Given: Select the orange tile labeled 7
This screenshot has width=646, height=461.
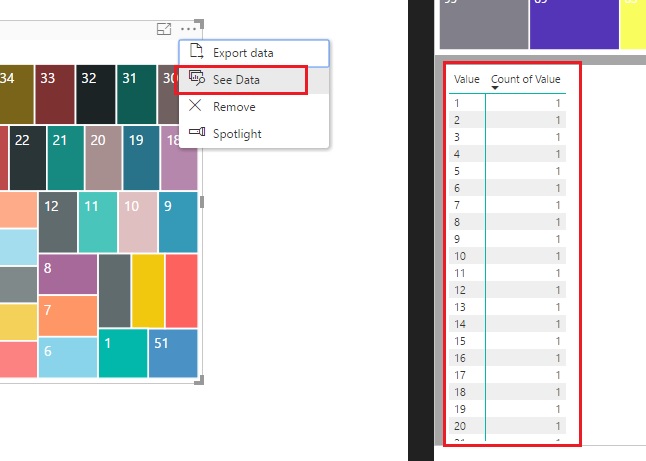Looking at the screenshot, I should coord(68,316).
